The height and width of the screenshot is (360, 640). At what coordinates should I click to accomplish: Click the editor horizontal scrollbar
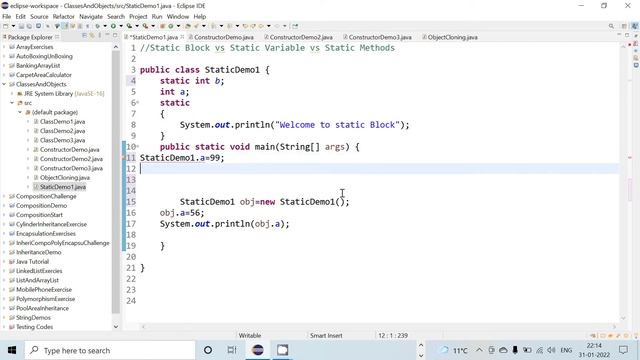(378, 326)
